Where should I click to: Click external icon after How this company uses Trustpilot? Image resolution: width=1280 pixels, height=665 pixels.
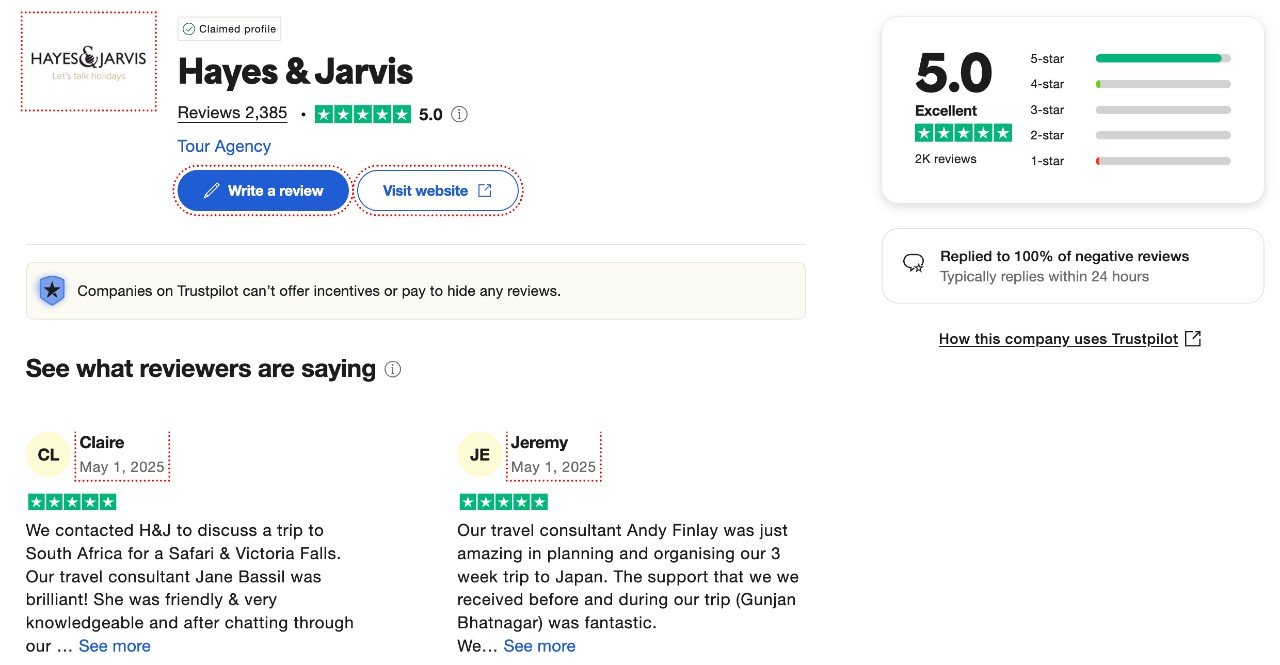(x=1192, y=339)
